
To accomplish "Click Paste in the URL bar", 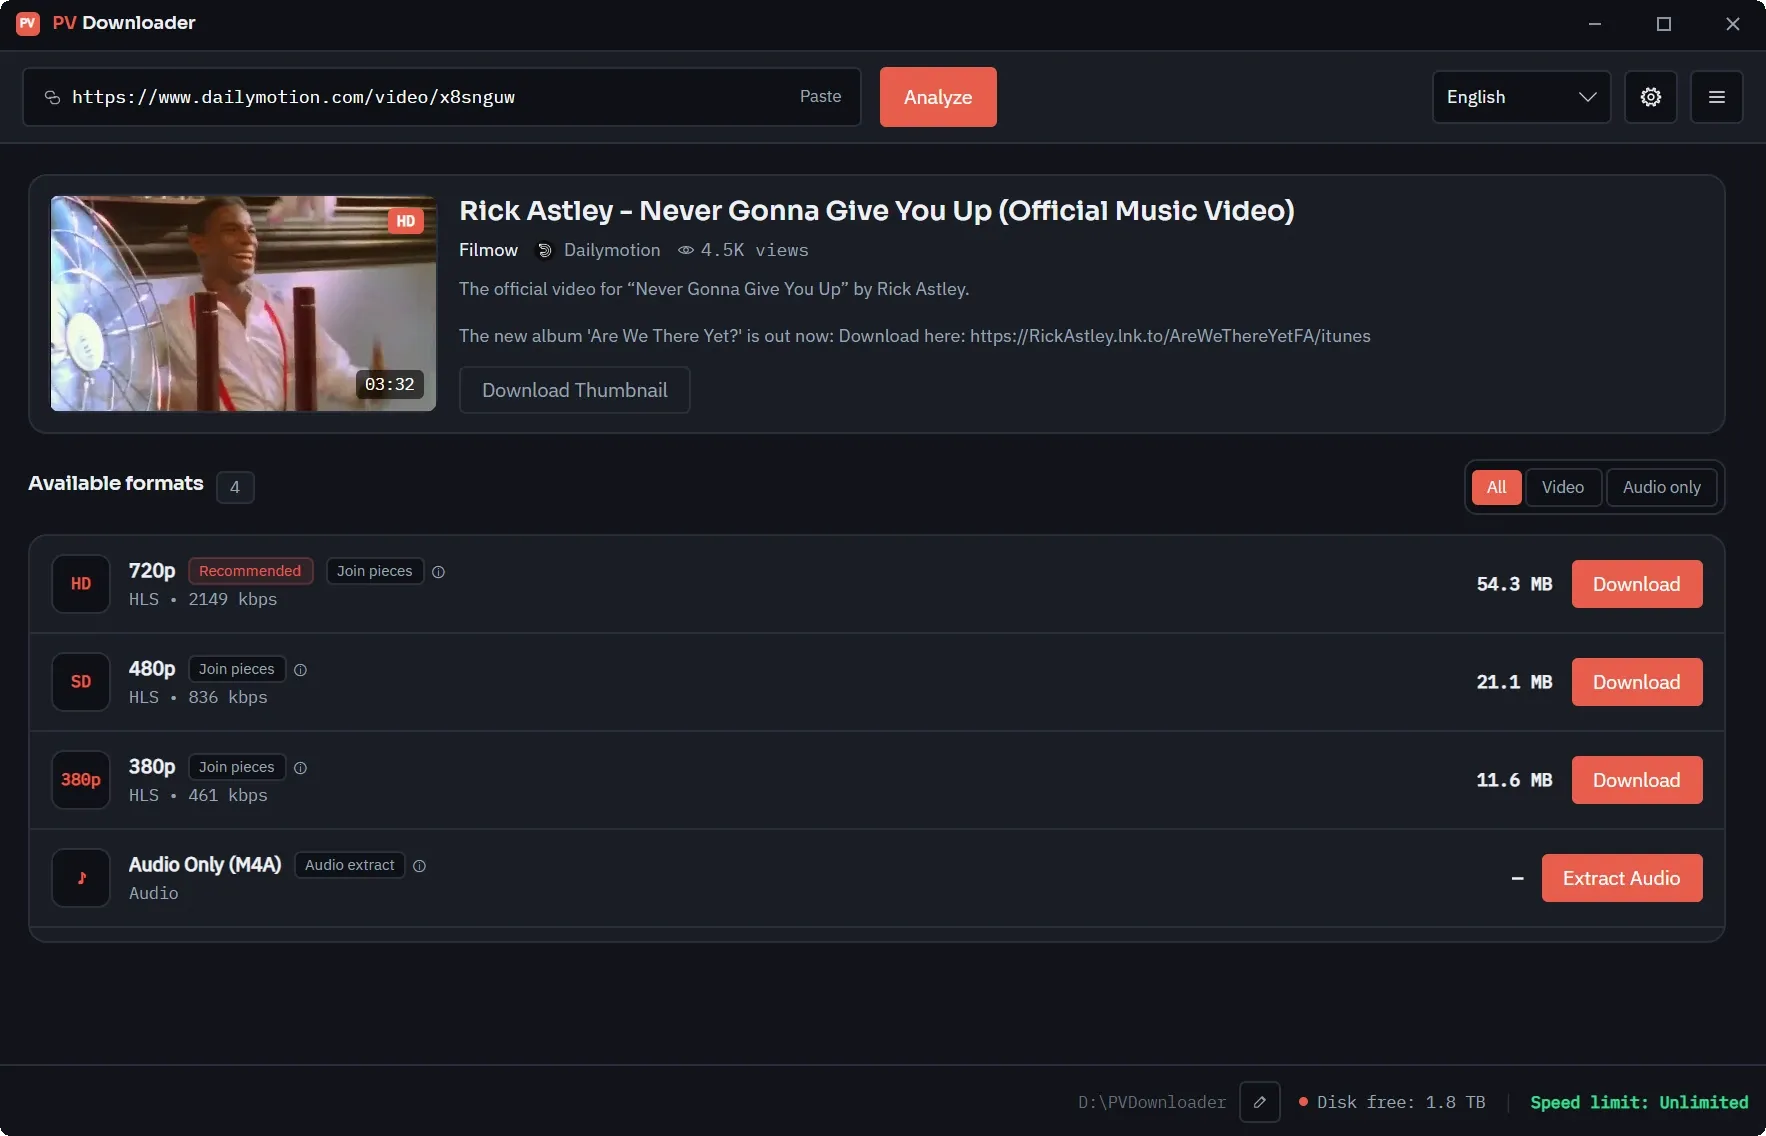I will coord(821,96).
